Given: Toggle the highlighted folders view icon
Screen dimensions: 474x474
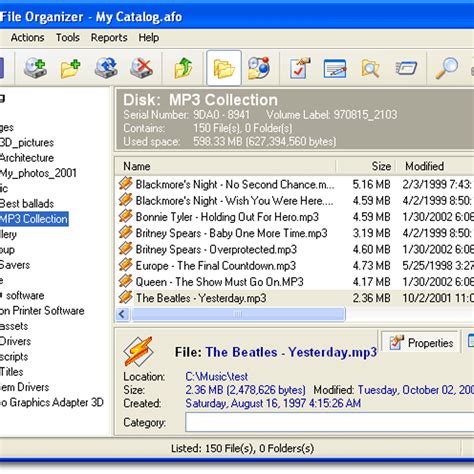Looking at the screenshot, I should click(x=224, y=68).
